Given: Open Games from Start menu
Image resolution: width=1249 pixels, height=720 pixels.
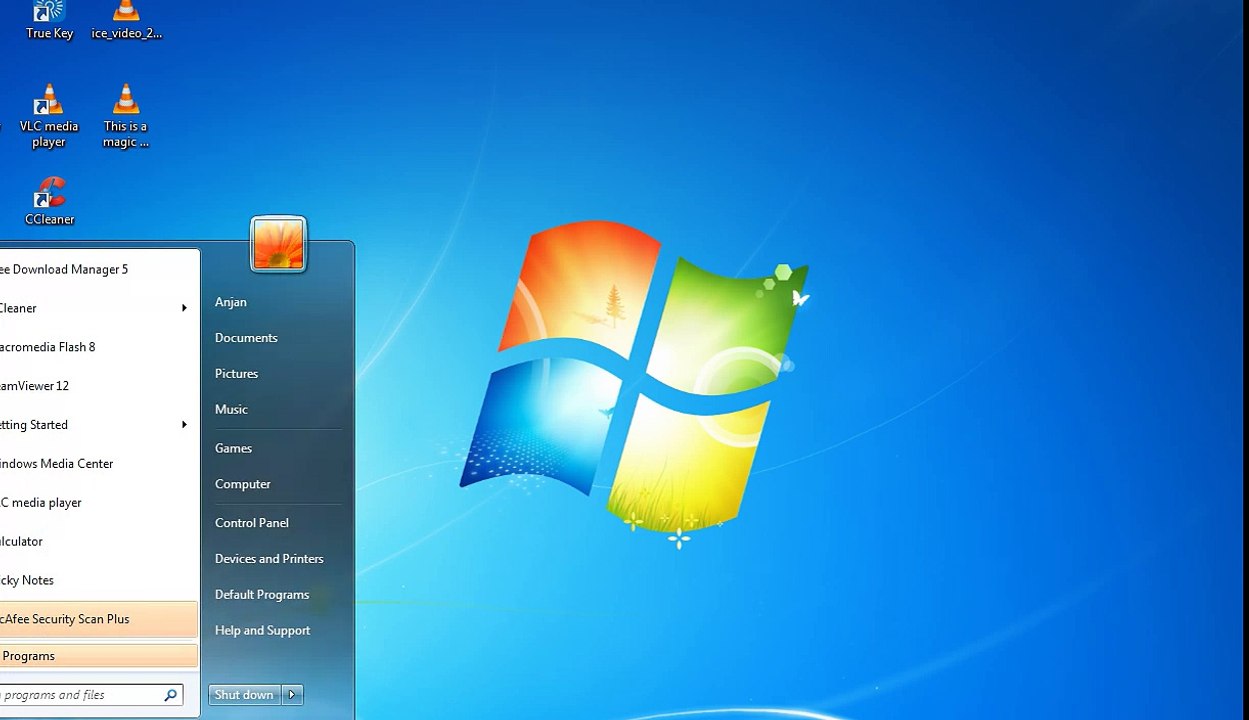Looking at the screenshot, I should click(x=233, y=449).
